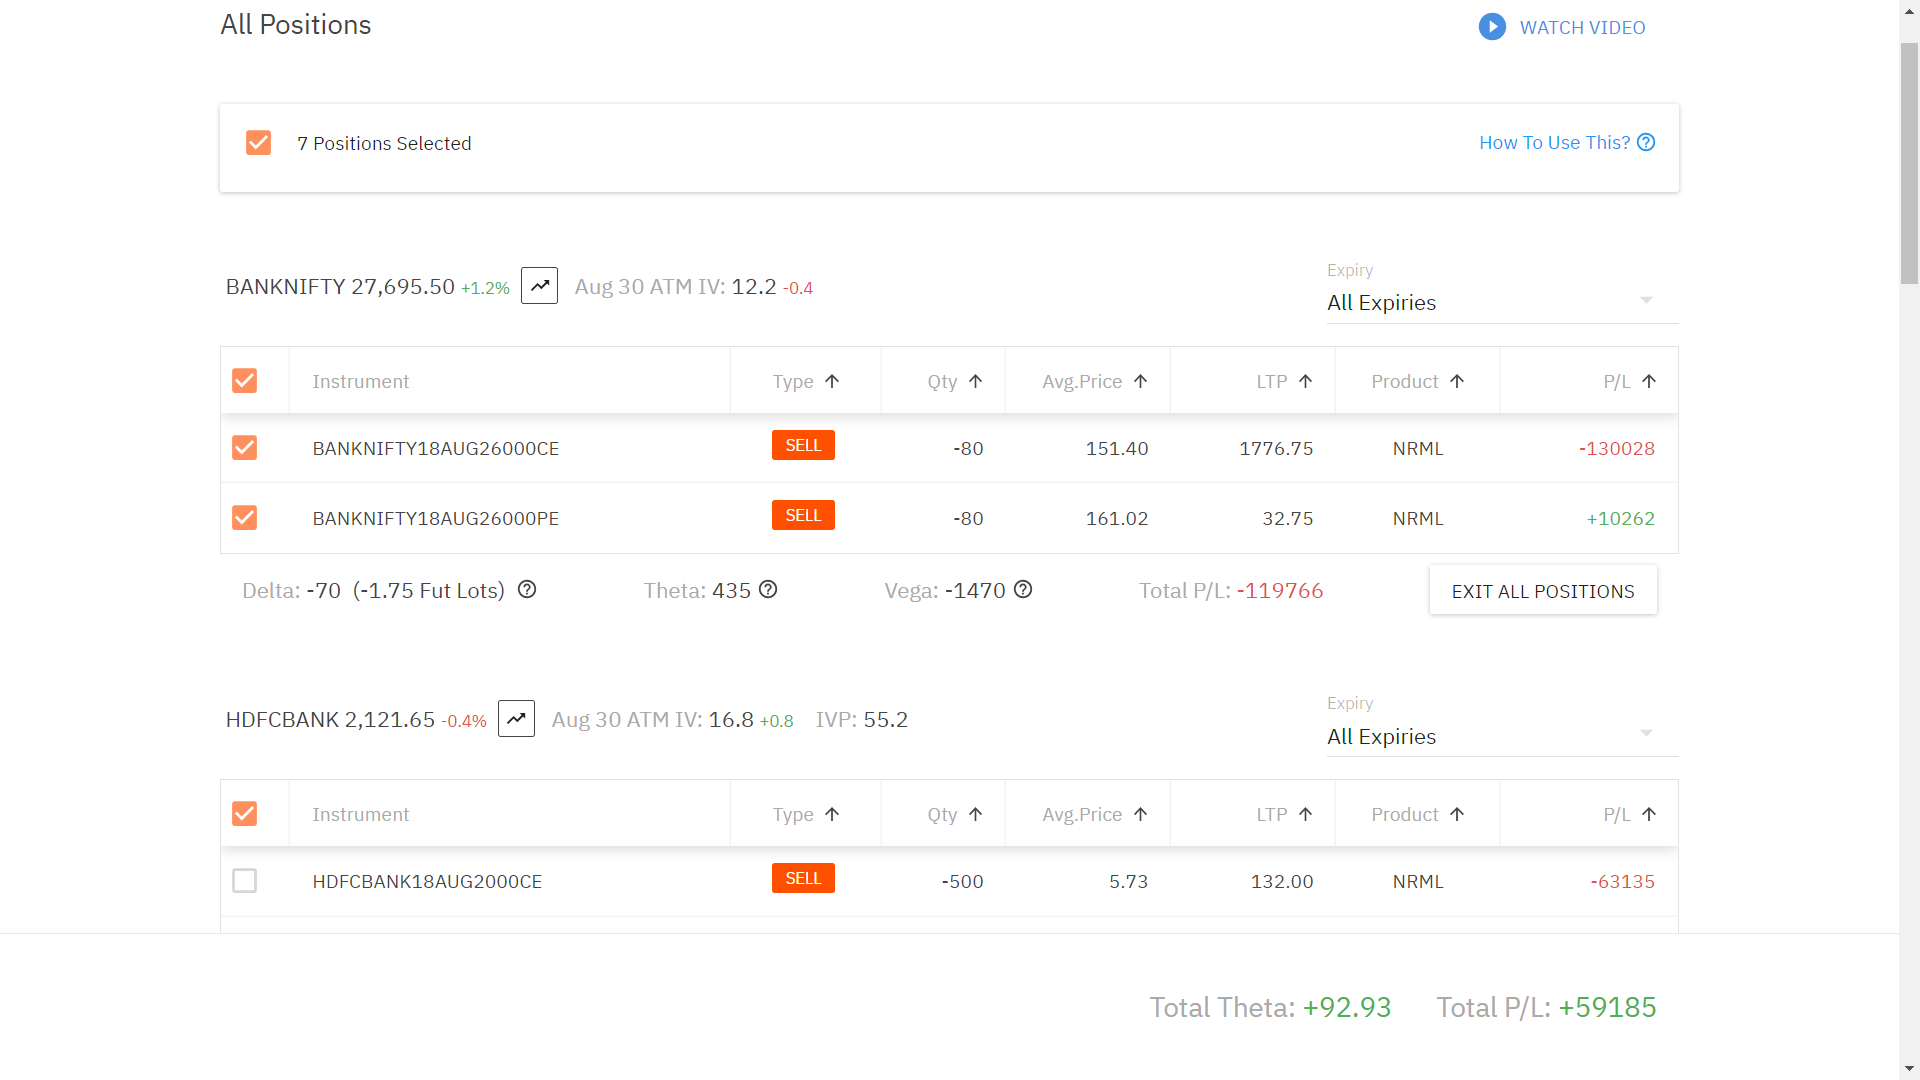Image resolution: width=1920 pixels, height=1080 pixels.
Task: Check the HDFCBANK18AUG2000CE position
Action: 244,881
